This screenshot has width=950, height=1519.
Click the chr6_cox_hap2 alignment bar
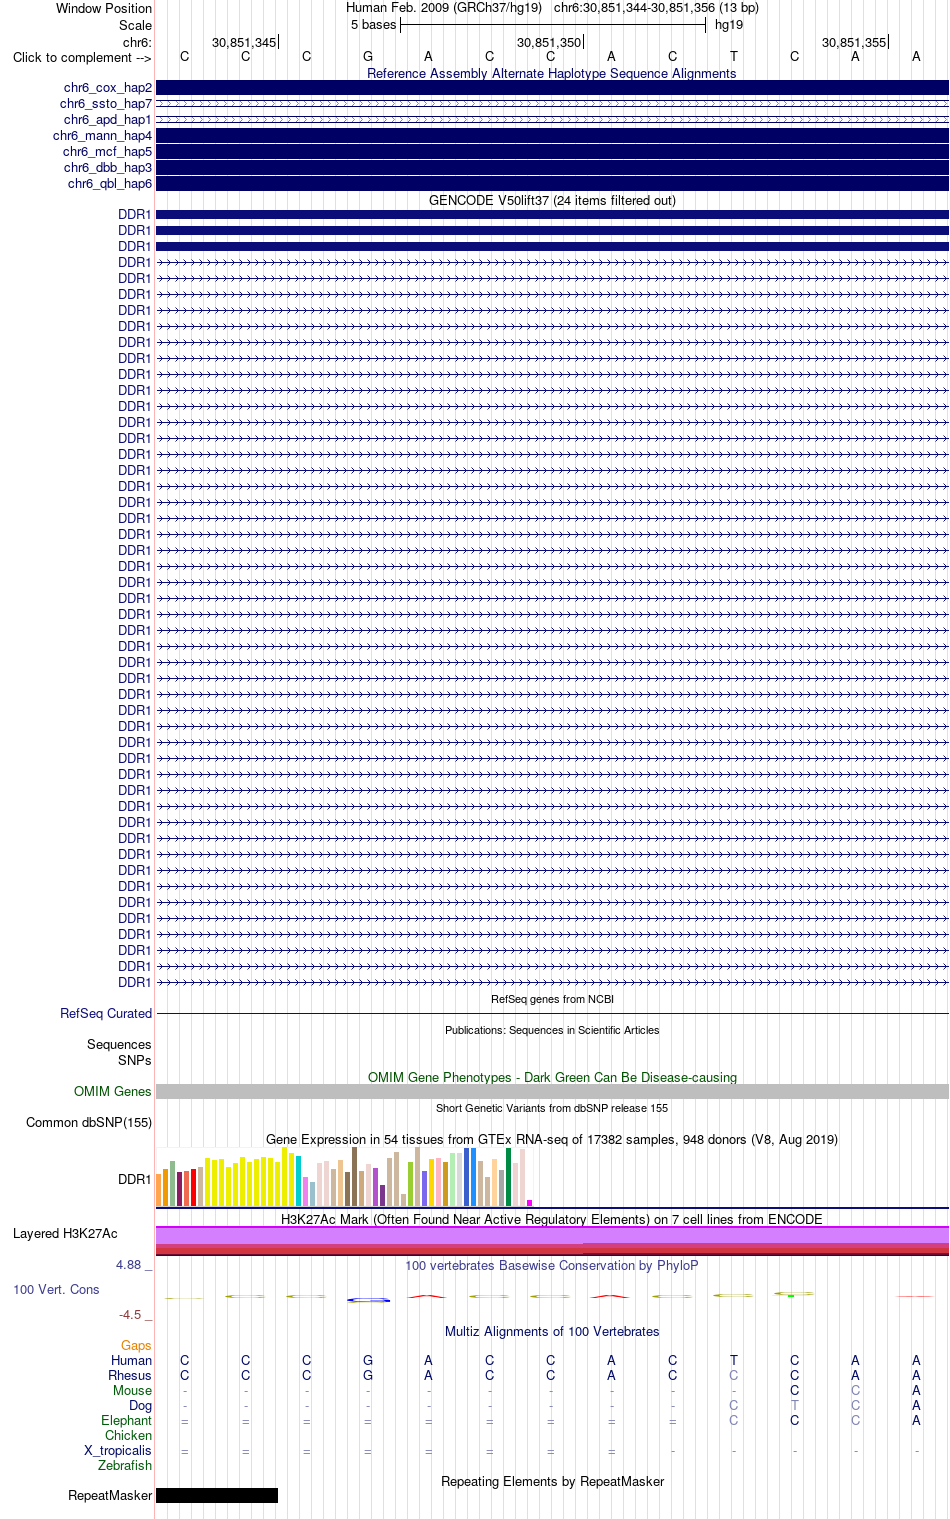tap(552, 88)
